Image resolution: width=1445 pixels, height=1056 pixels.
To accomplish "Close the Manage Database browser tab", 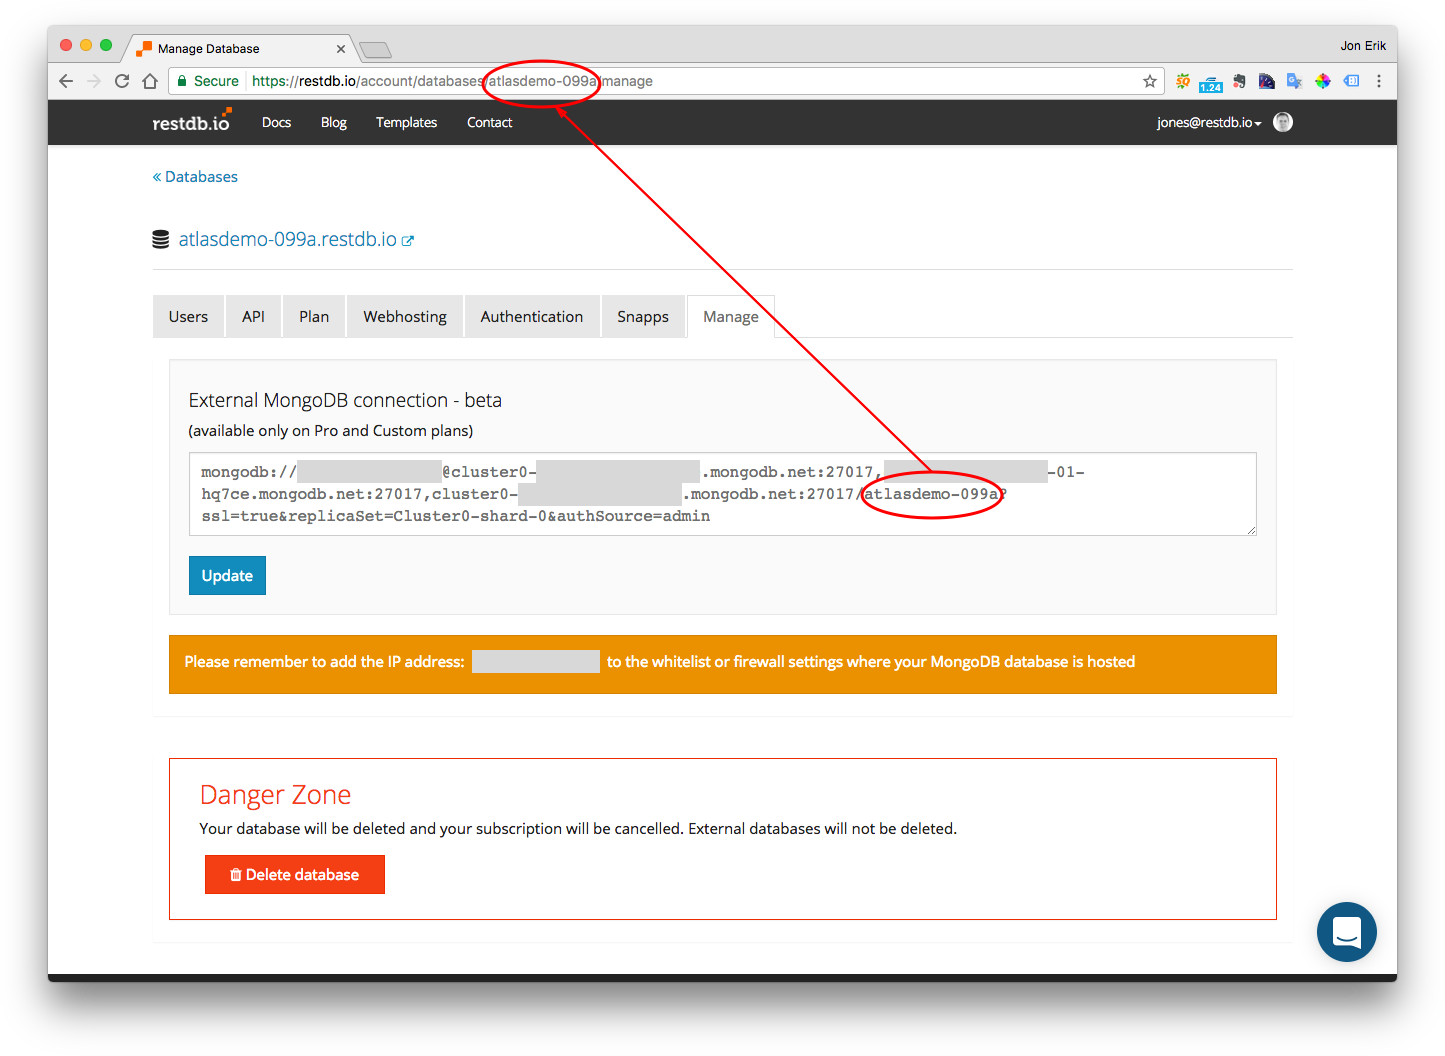I will pos(341,48).
